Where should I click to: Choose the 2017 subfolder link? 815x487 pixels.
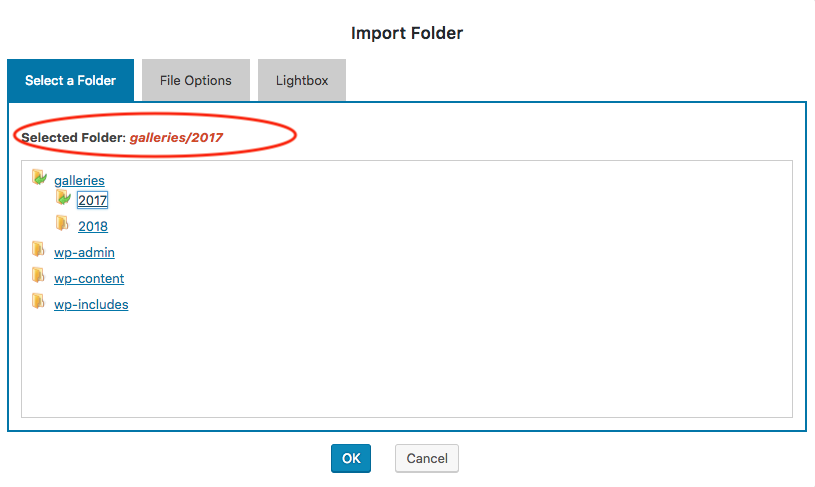click(92, 201)
